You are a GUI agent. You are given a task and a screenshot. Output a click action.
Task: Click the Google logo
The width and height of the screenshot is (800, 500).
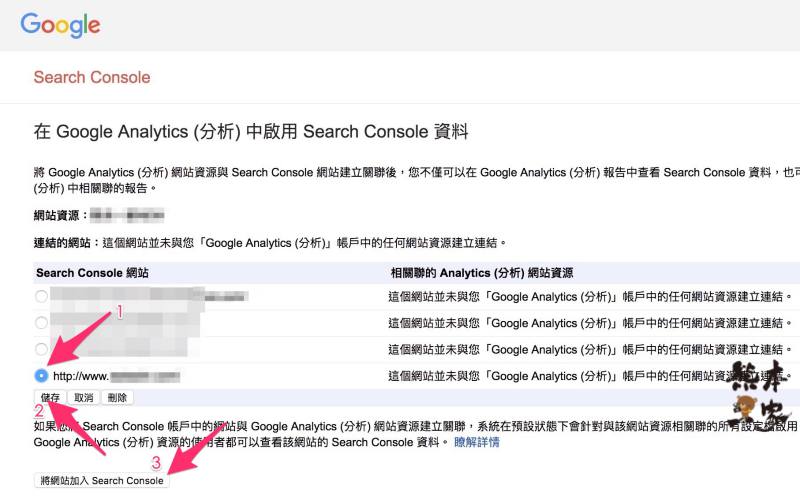coord(60,25)
